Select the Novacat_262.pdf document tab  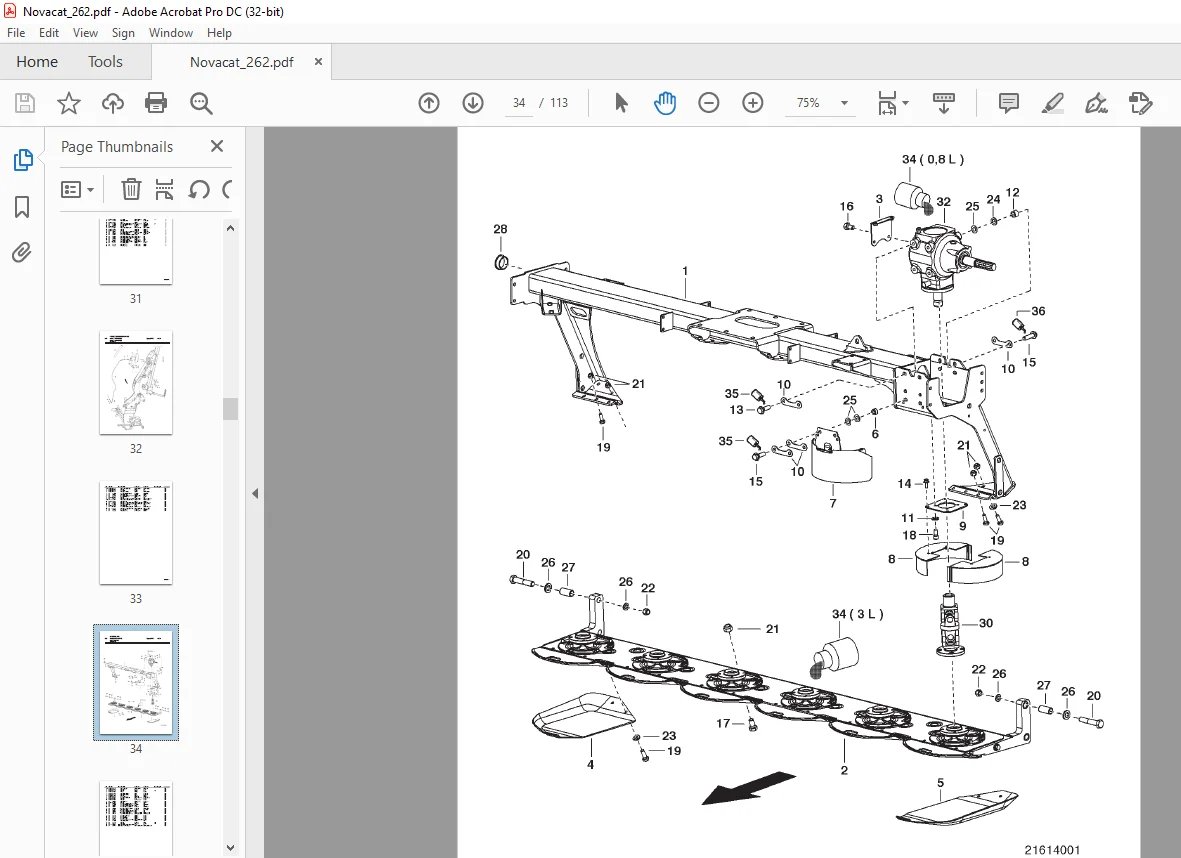pos(242,62)
